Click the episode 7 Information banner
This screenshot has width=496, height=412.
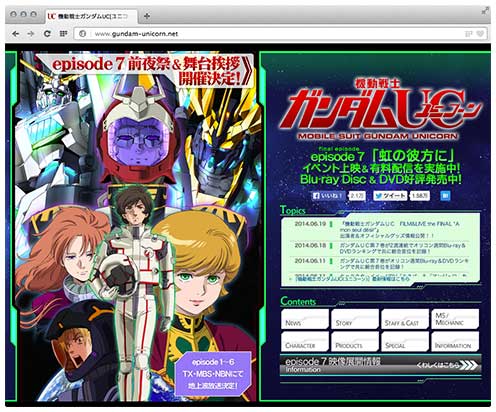pyautogui.click(x=380, y=365)
